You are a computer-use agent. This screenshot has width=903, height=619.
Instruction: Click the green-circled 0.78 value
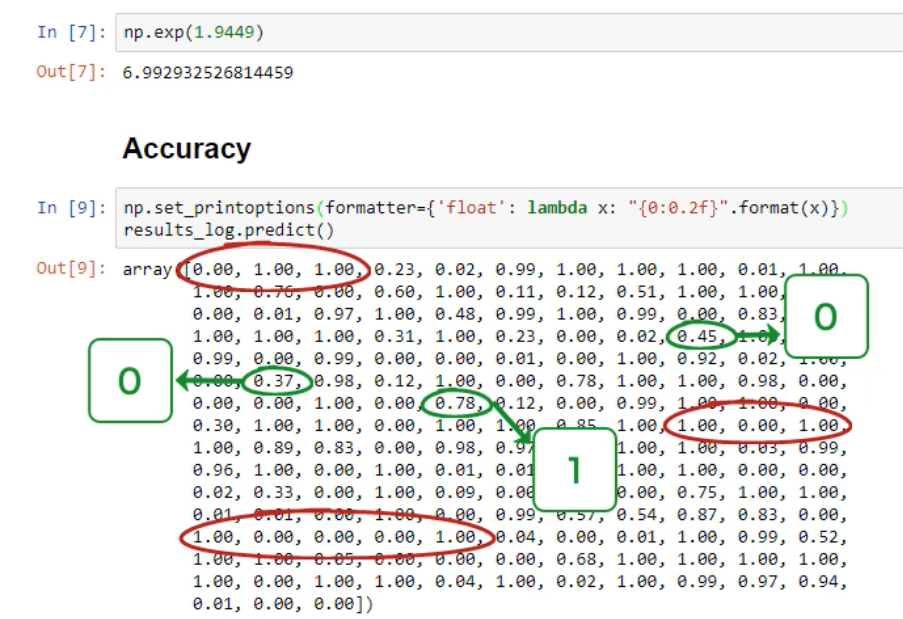pyautogui.click(x=455, y=402)
